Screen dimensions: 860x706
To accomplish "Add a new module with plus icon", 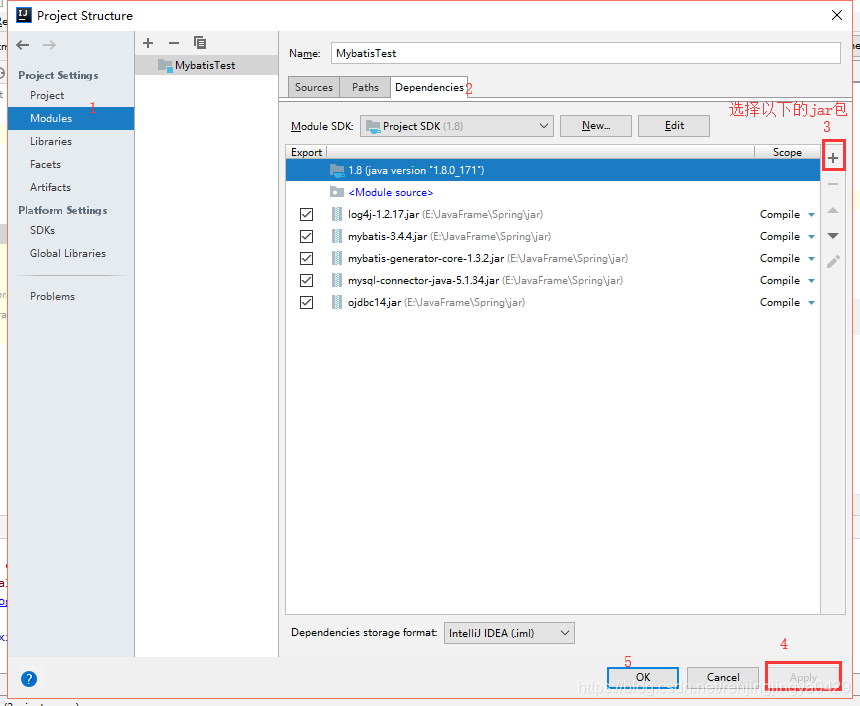I will click(x=148, y=43).
